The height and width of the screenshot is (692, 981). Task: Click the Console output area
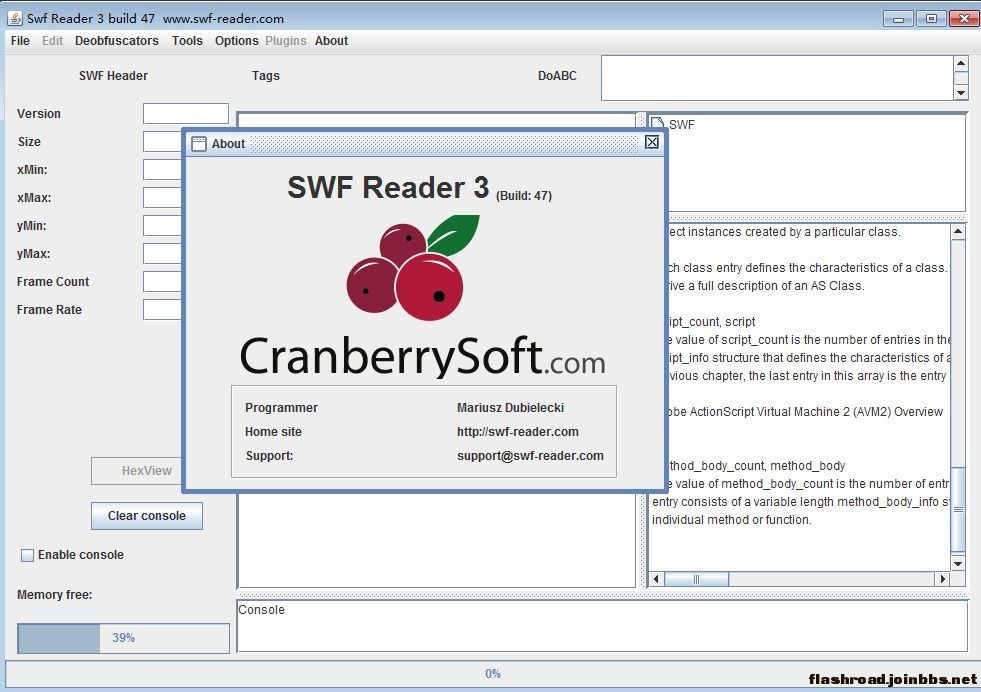click(602, 626)
